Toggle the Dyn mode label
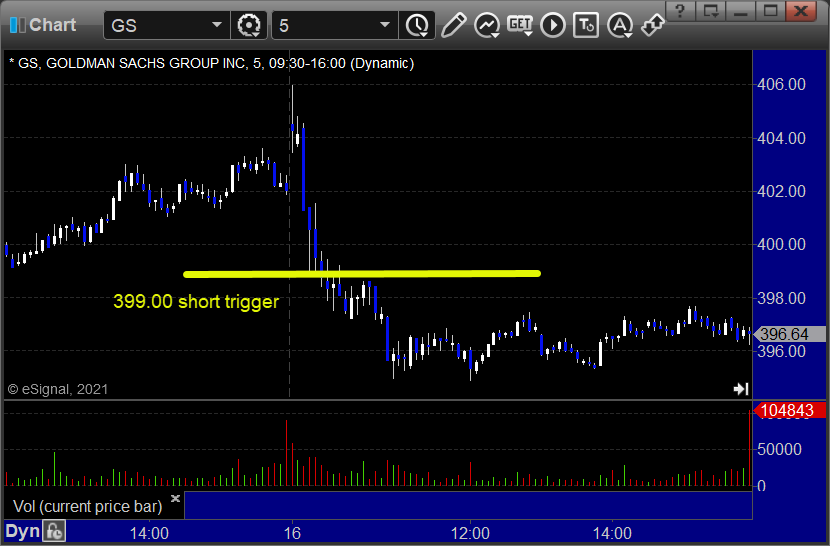This screenshot has width=830, height=546. pos(22,531)
